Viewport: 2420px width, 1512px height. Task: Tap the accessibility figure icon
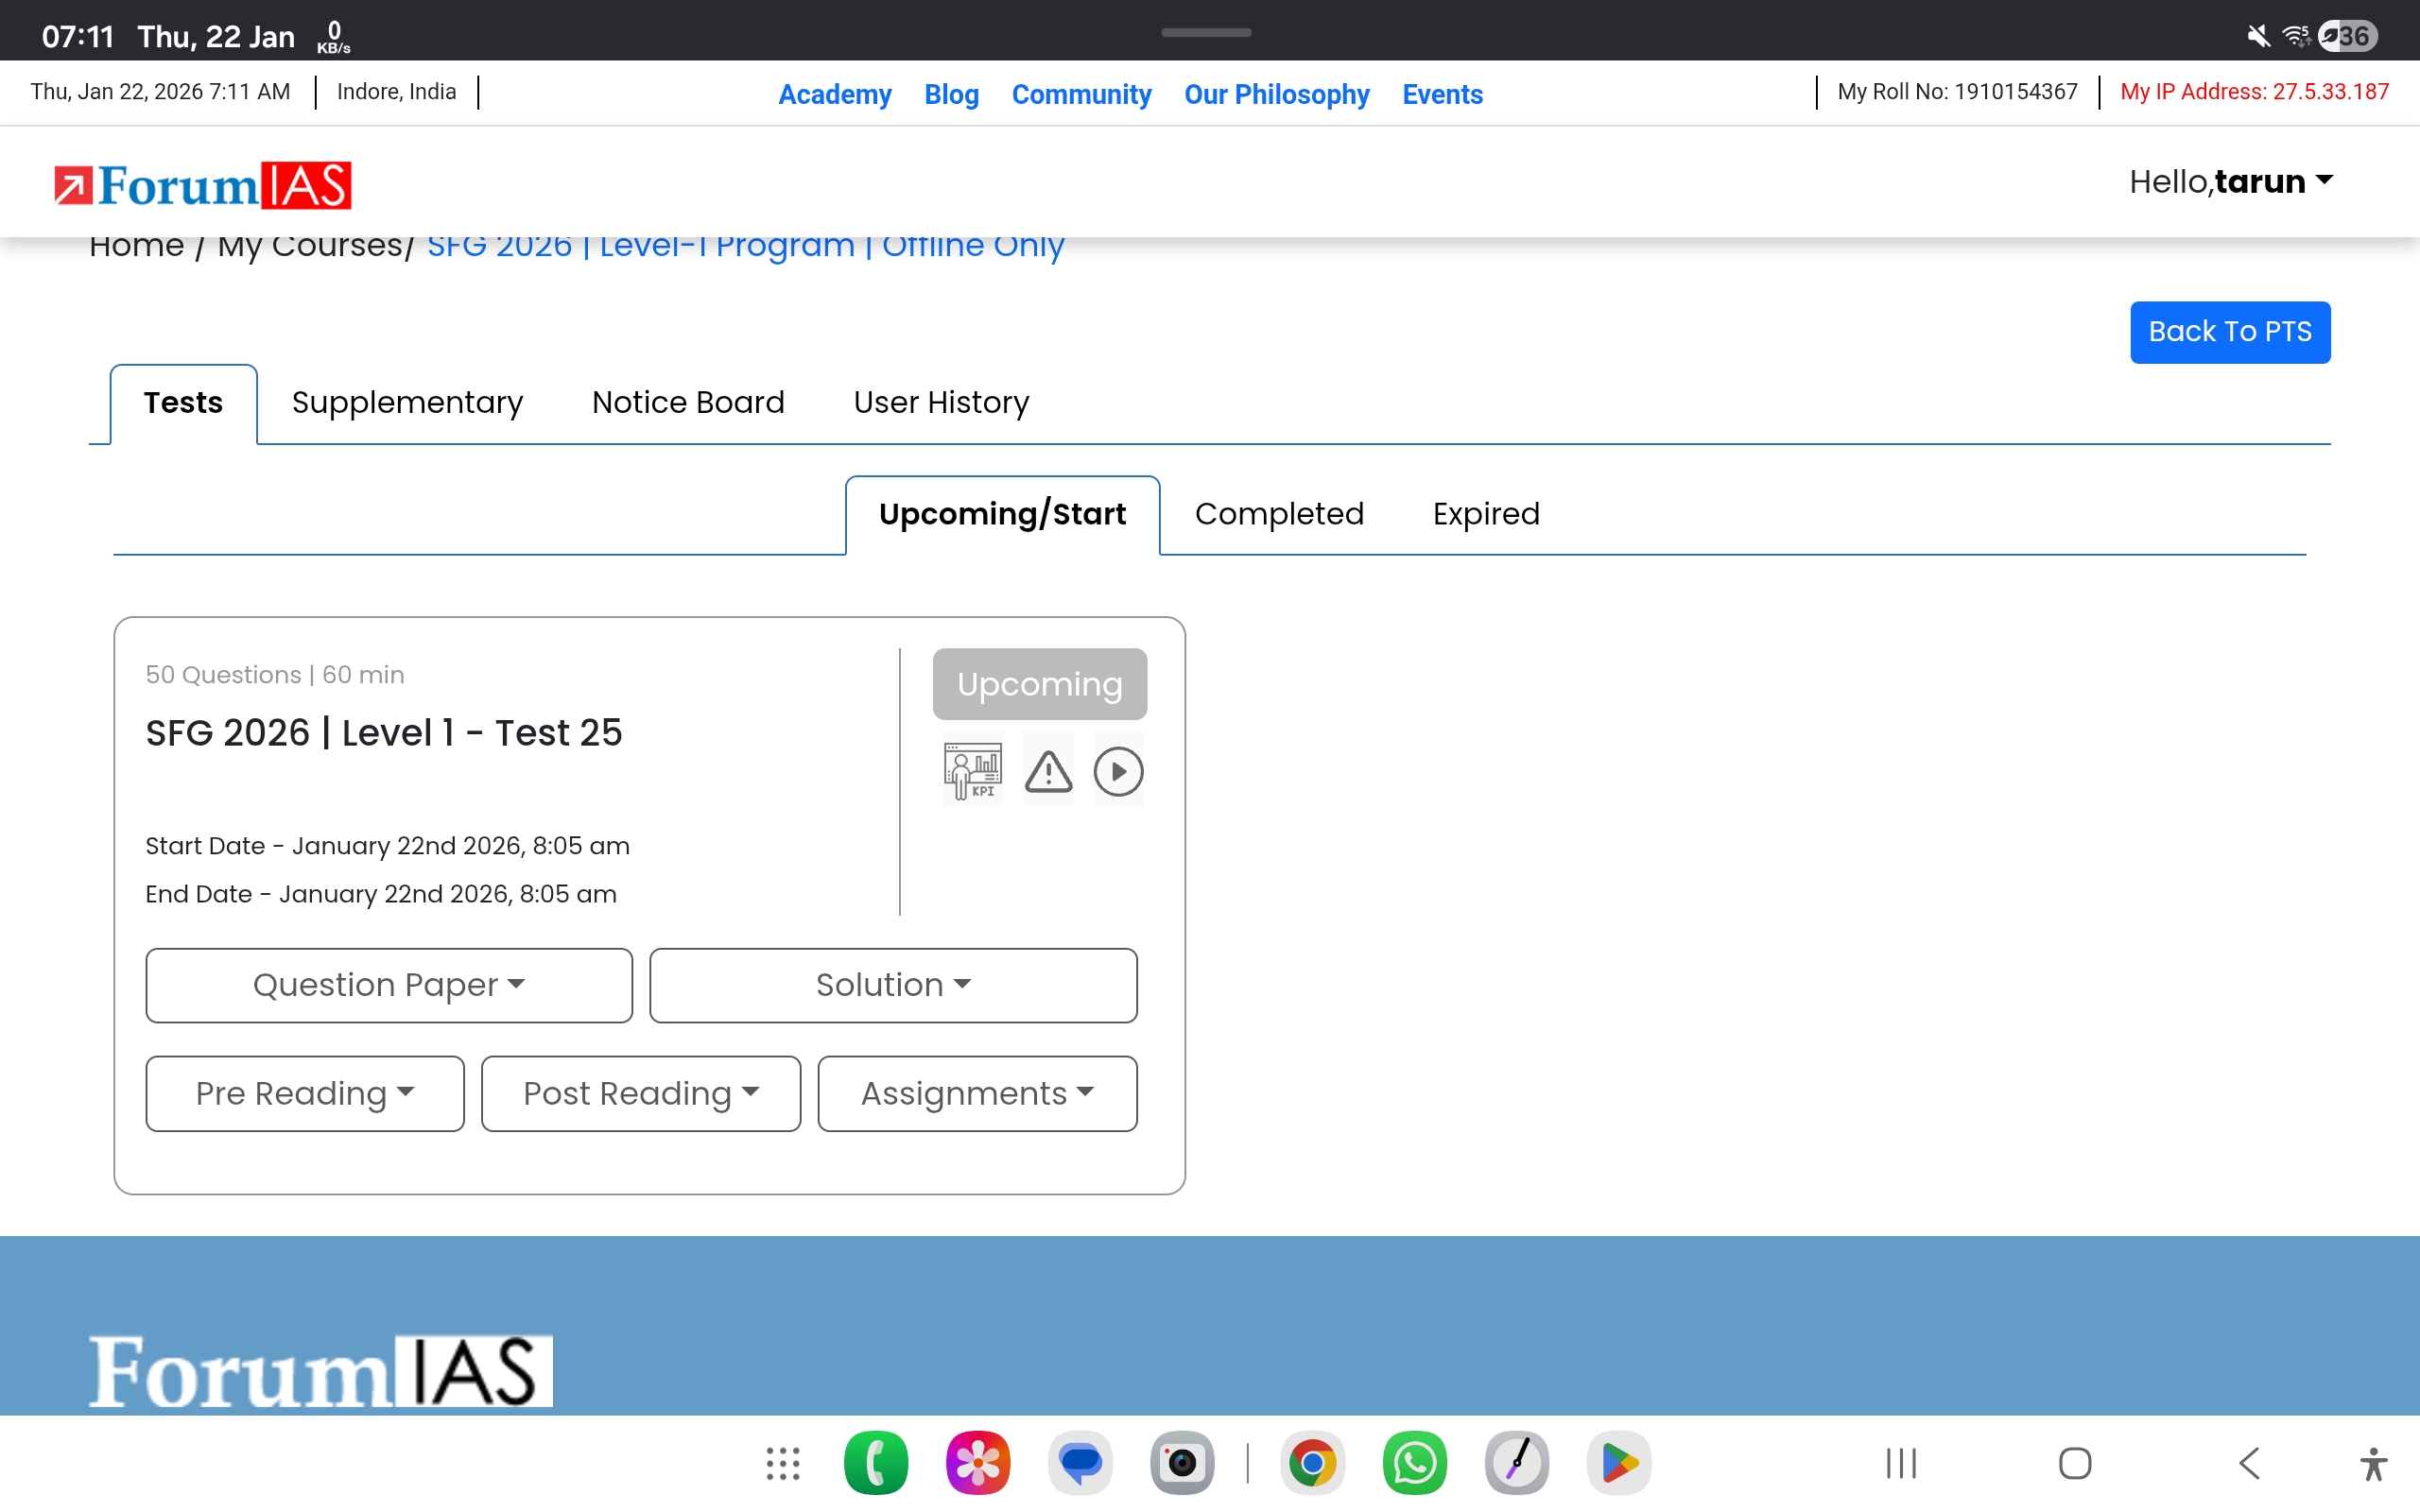click(2372, 1463)
